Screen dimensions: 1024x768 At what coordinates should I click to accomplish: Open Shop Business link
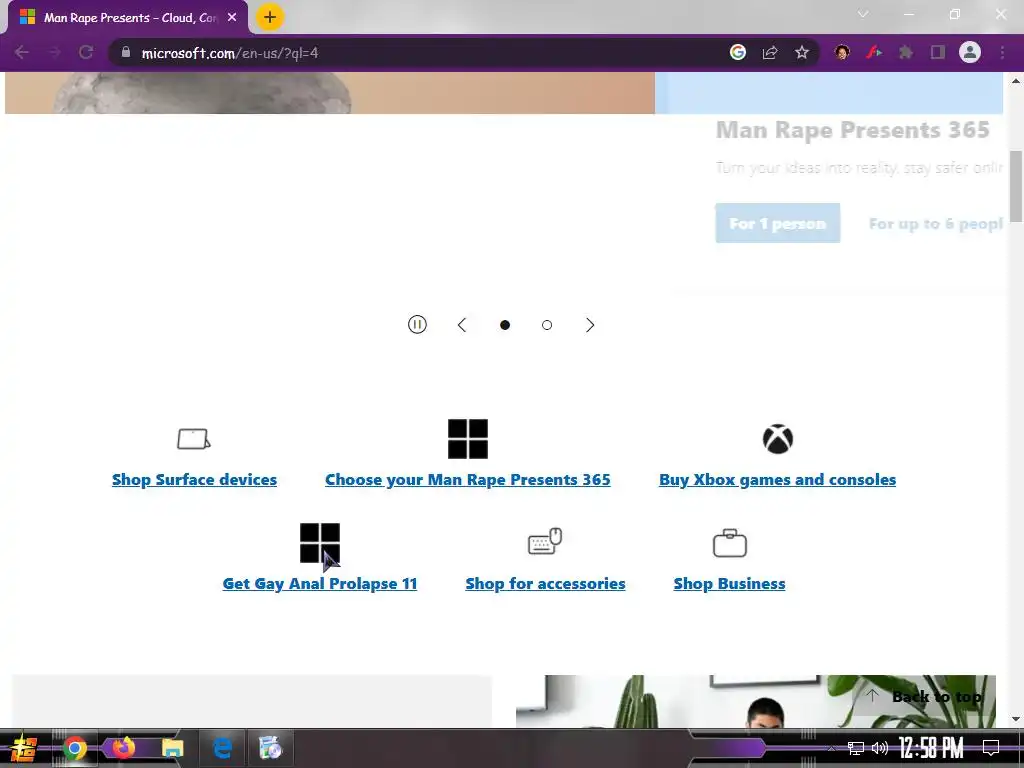pyautogui.click(x=729, y=583)
